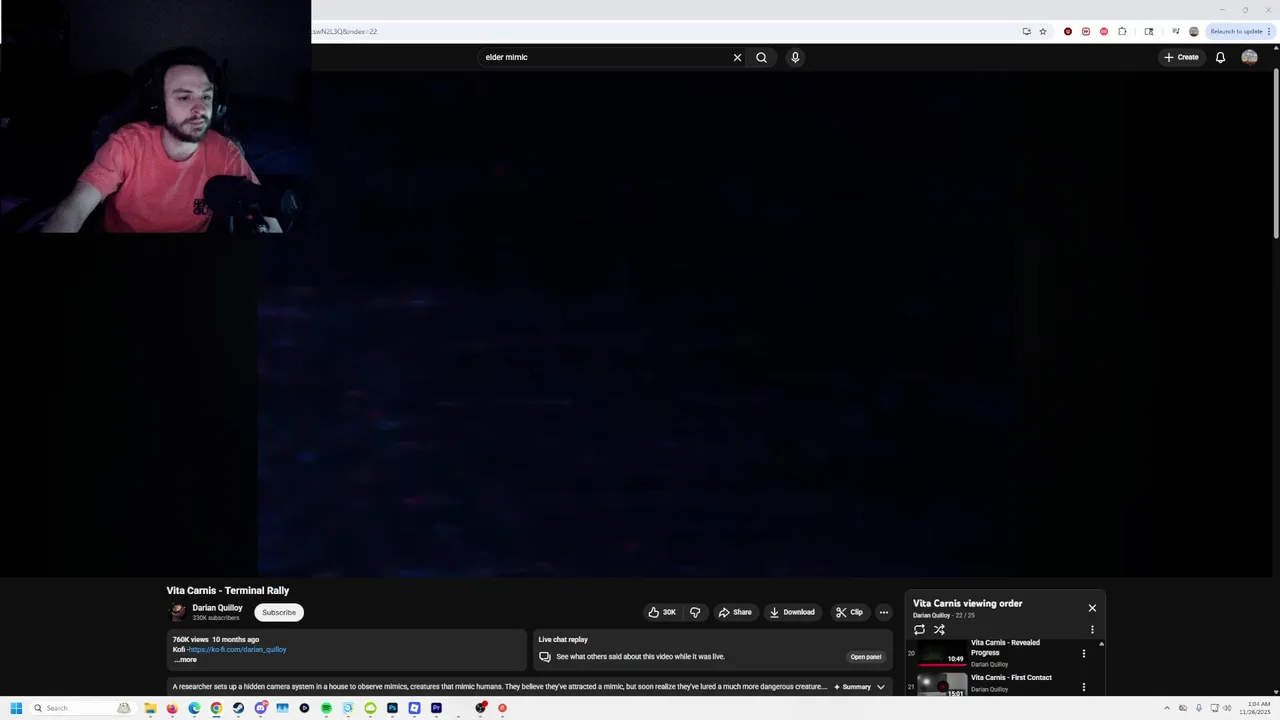This screenshot has height=720, width=1280.
Task: Click the Create button
Action: click(1181, 57)
